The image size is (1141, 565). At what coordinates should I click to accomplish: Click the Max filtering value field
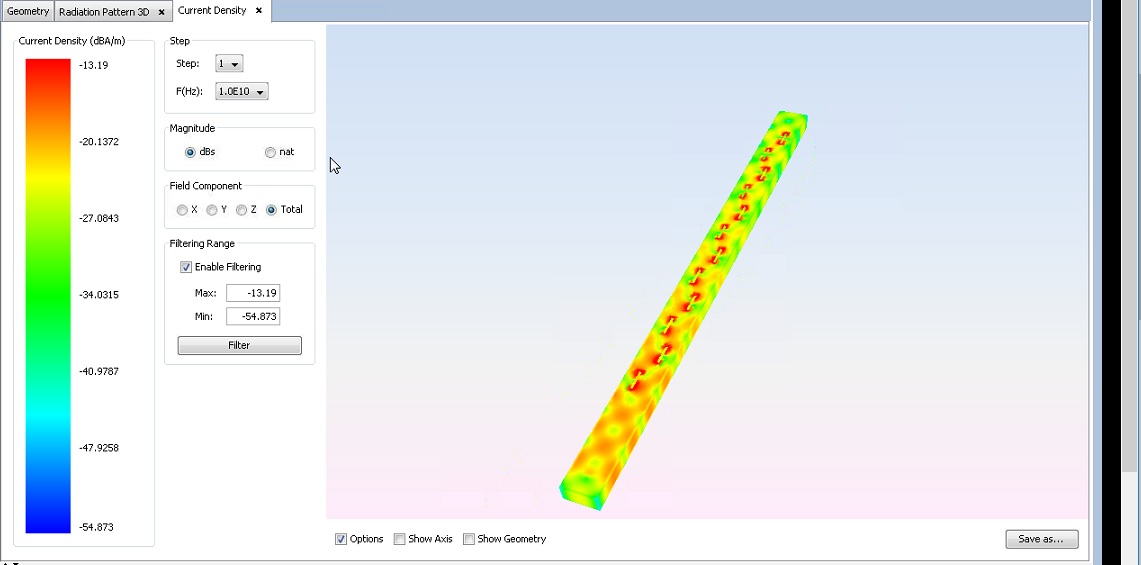pos(252,293)
